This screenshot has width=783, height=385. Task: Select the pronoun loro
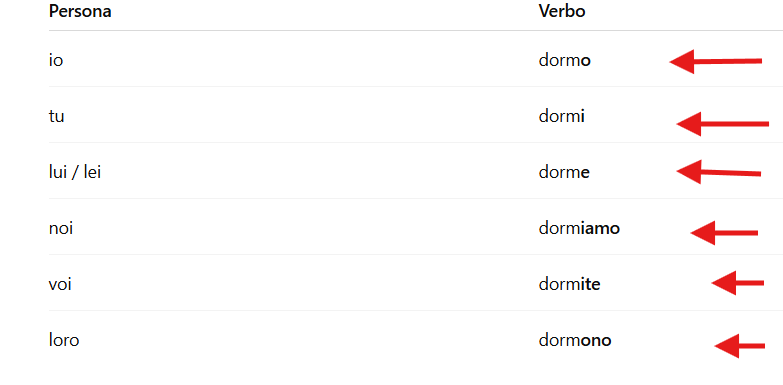coord(64,340)
